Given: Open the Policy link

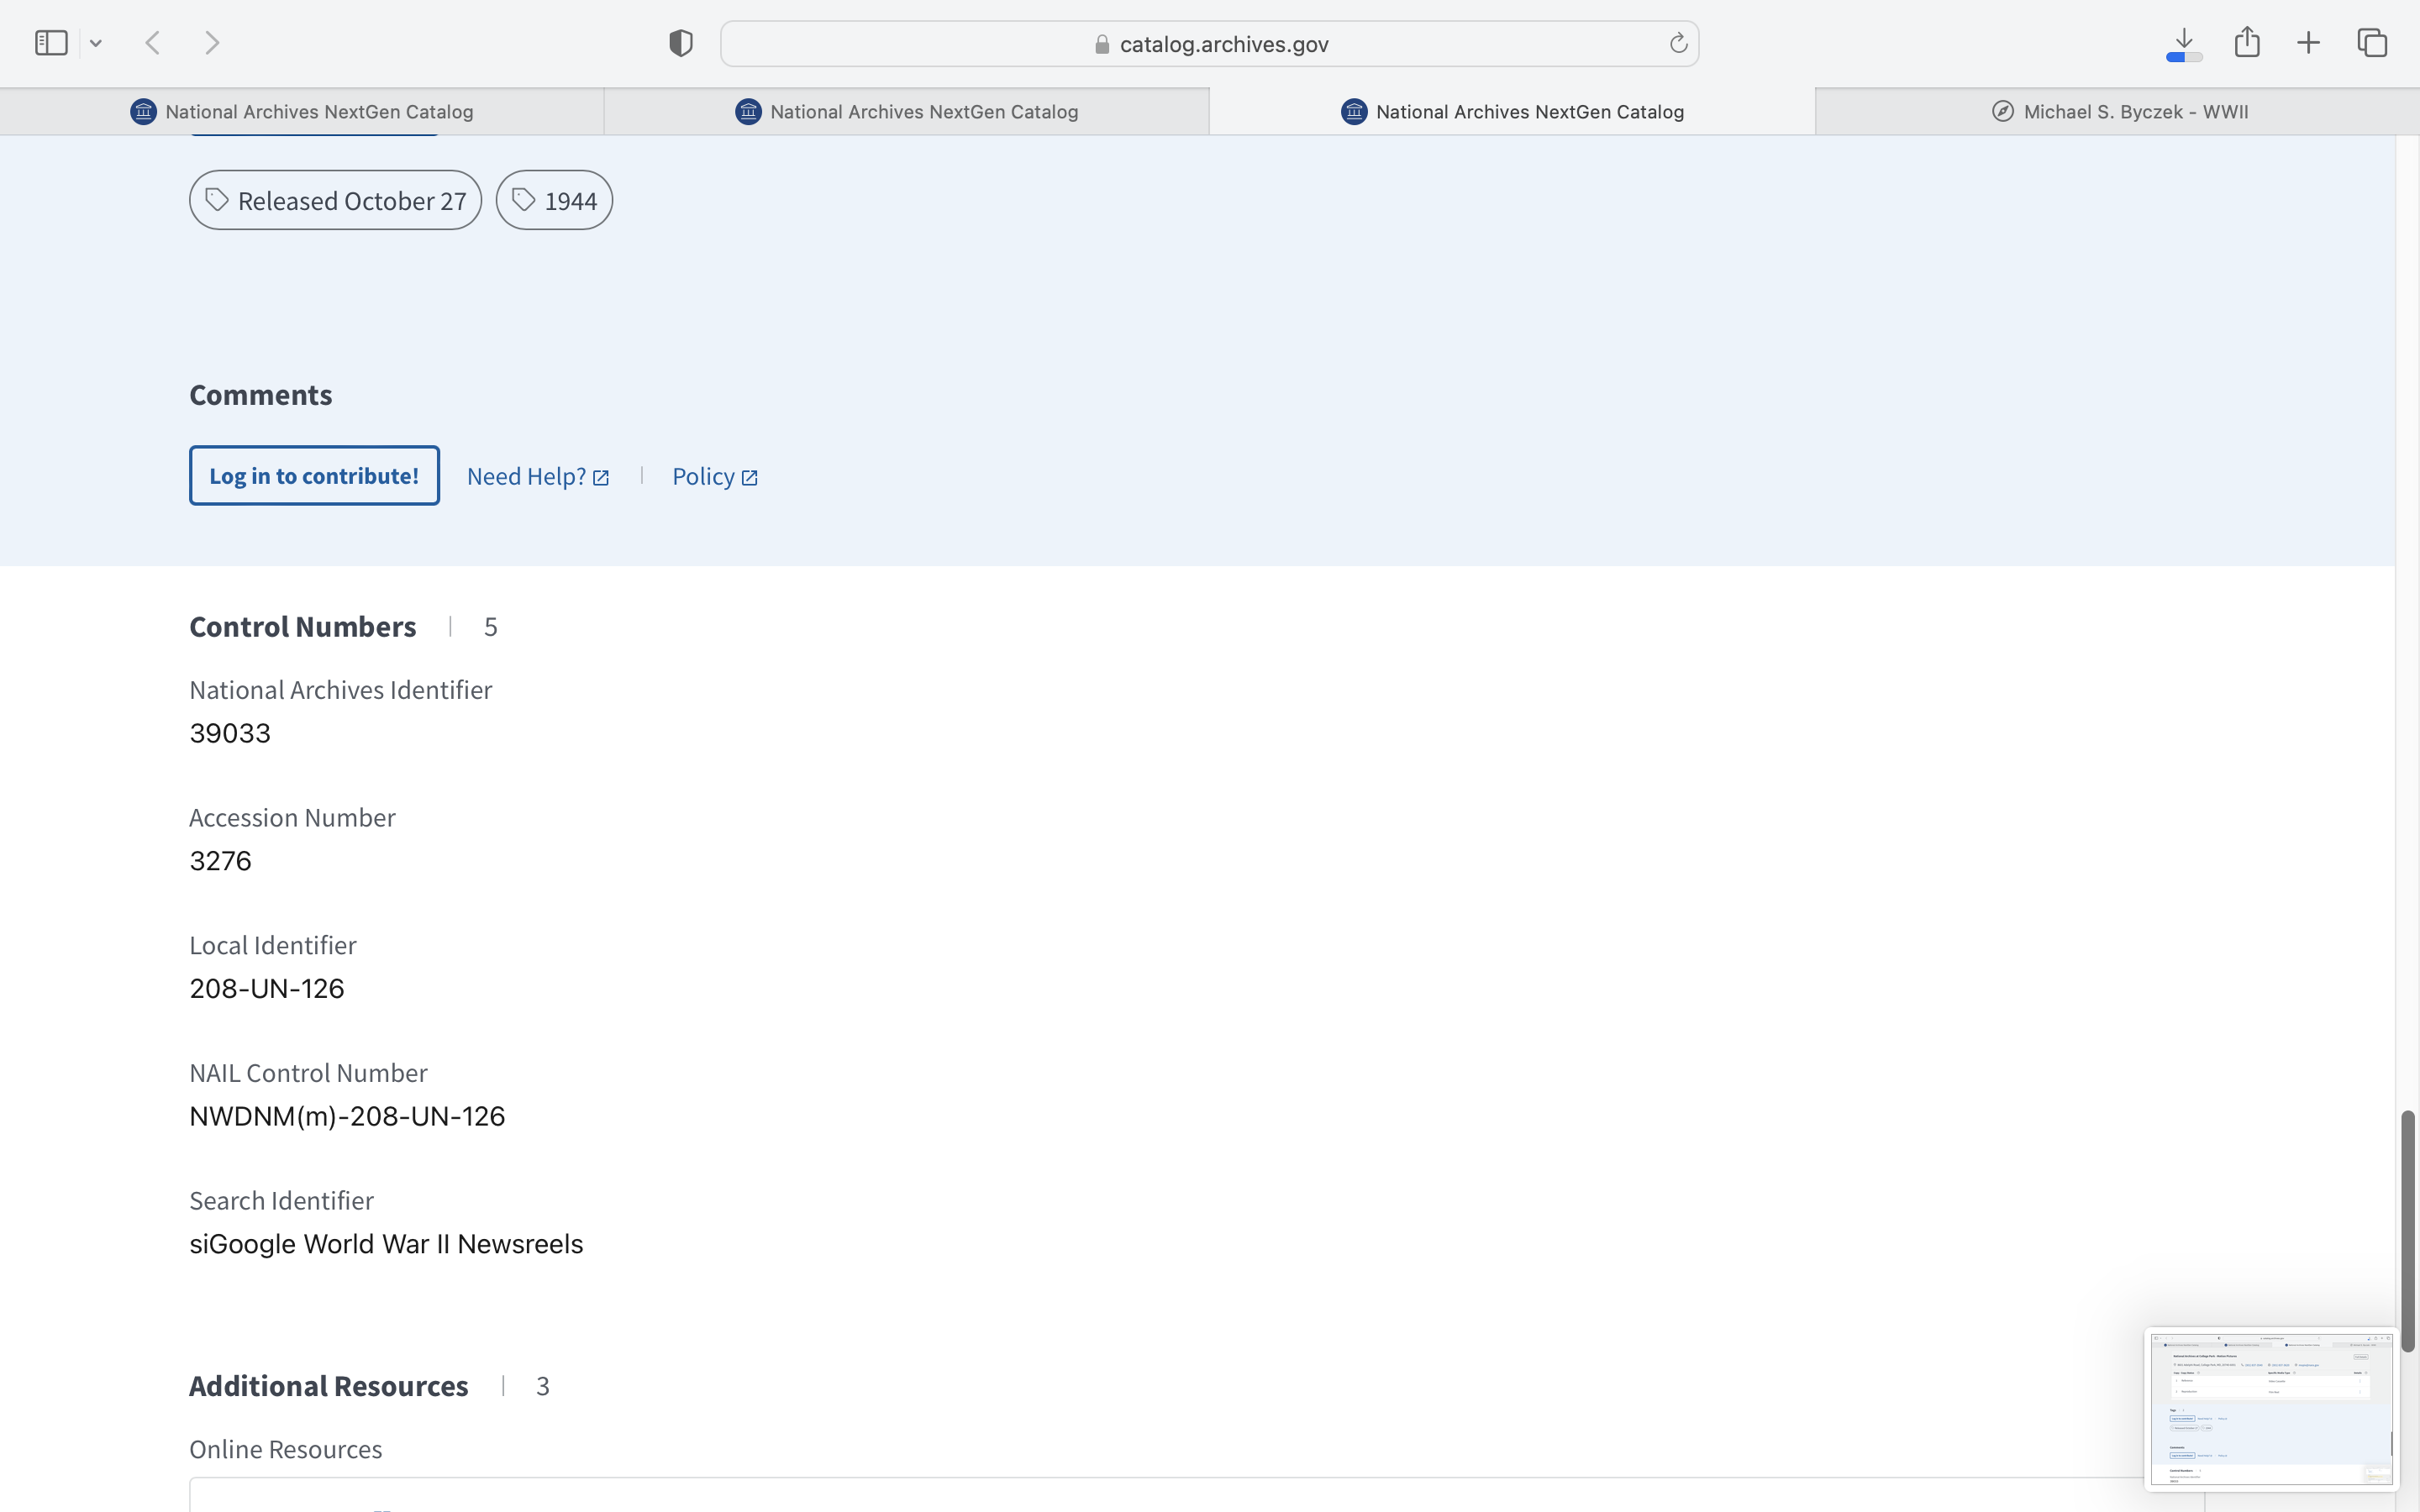Looking at the screenshot, I should 714,477.
